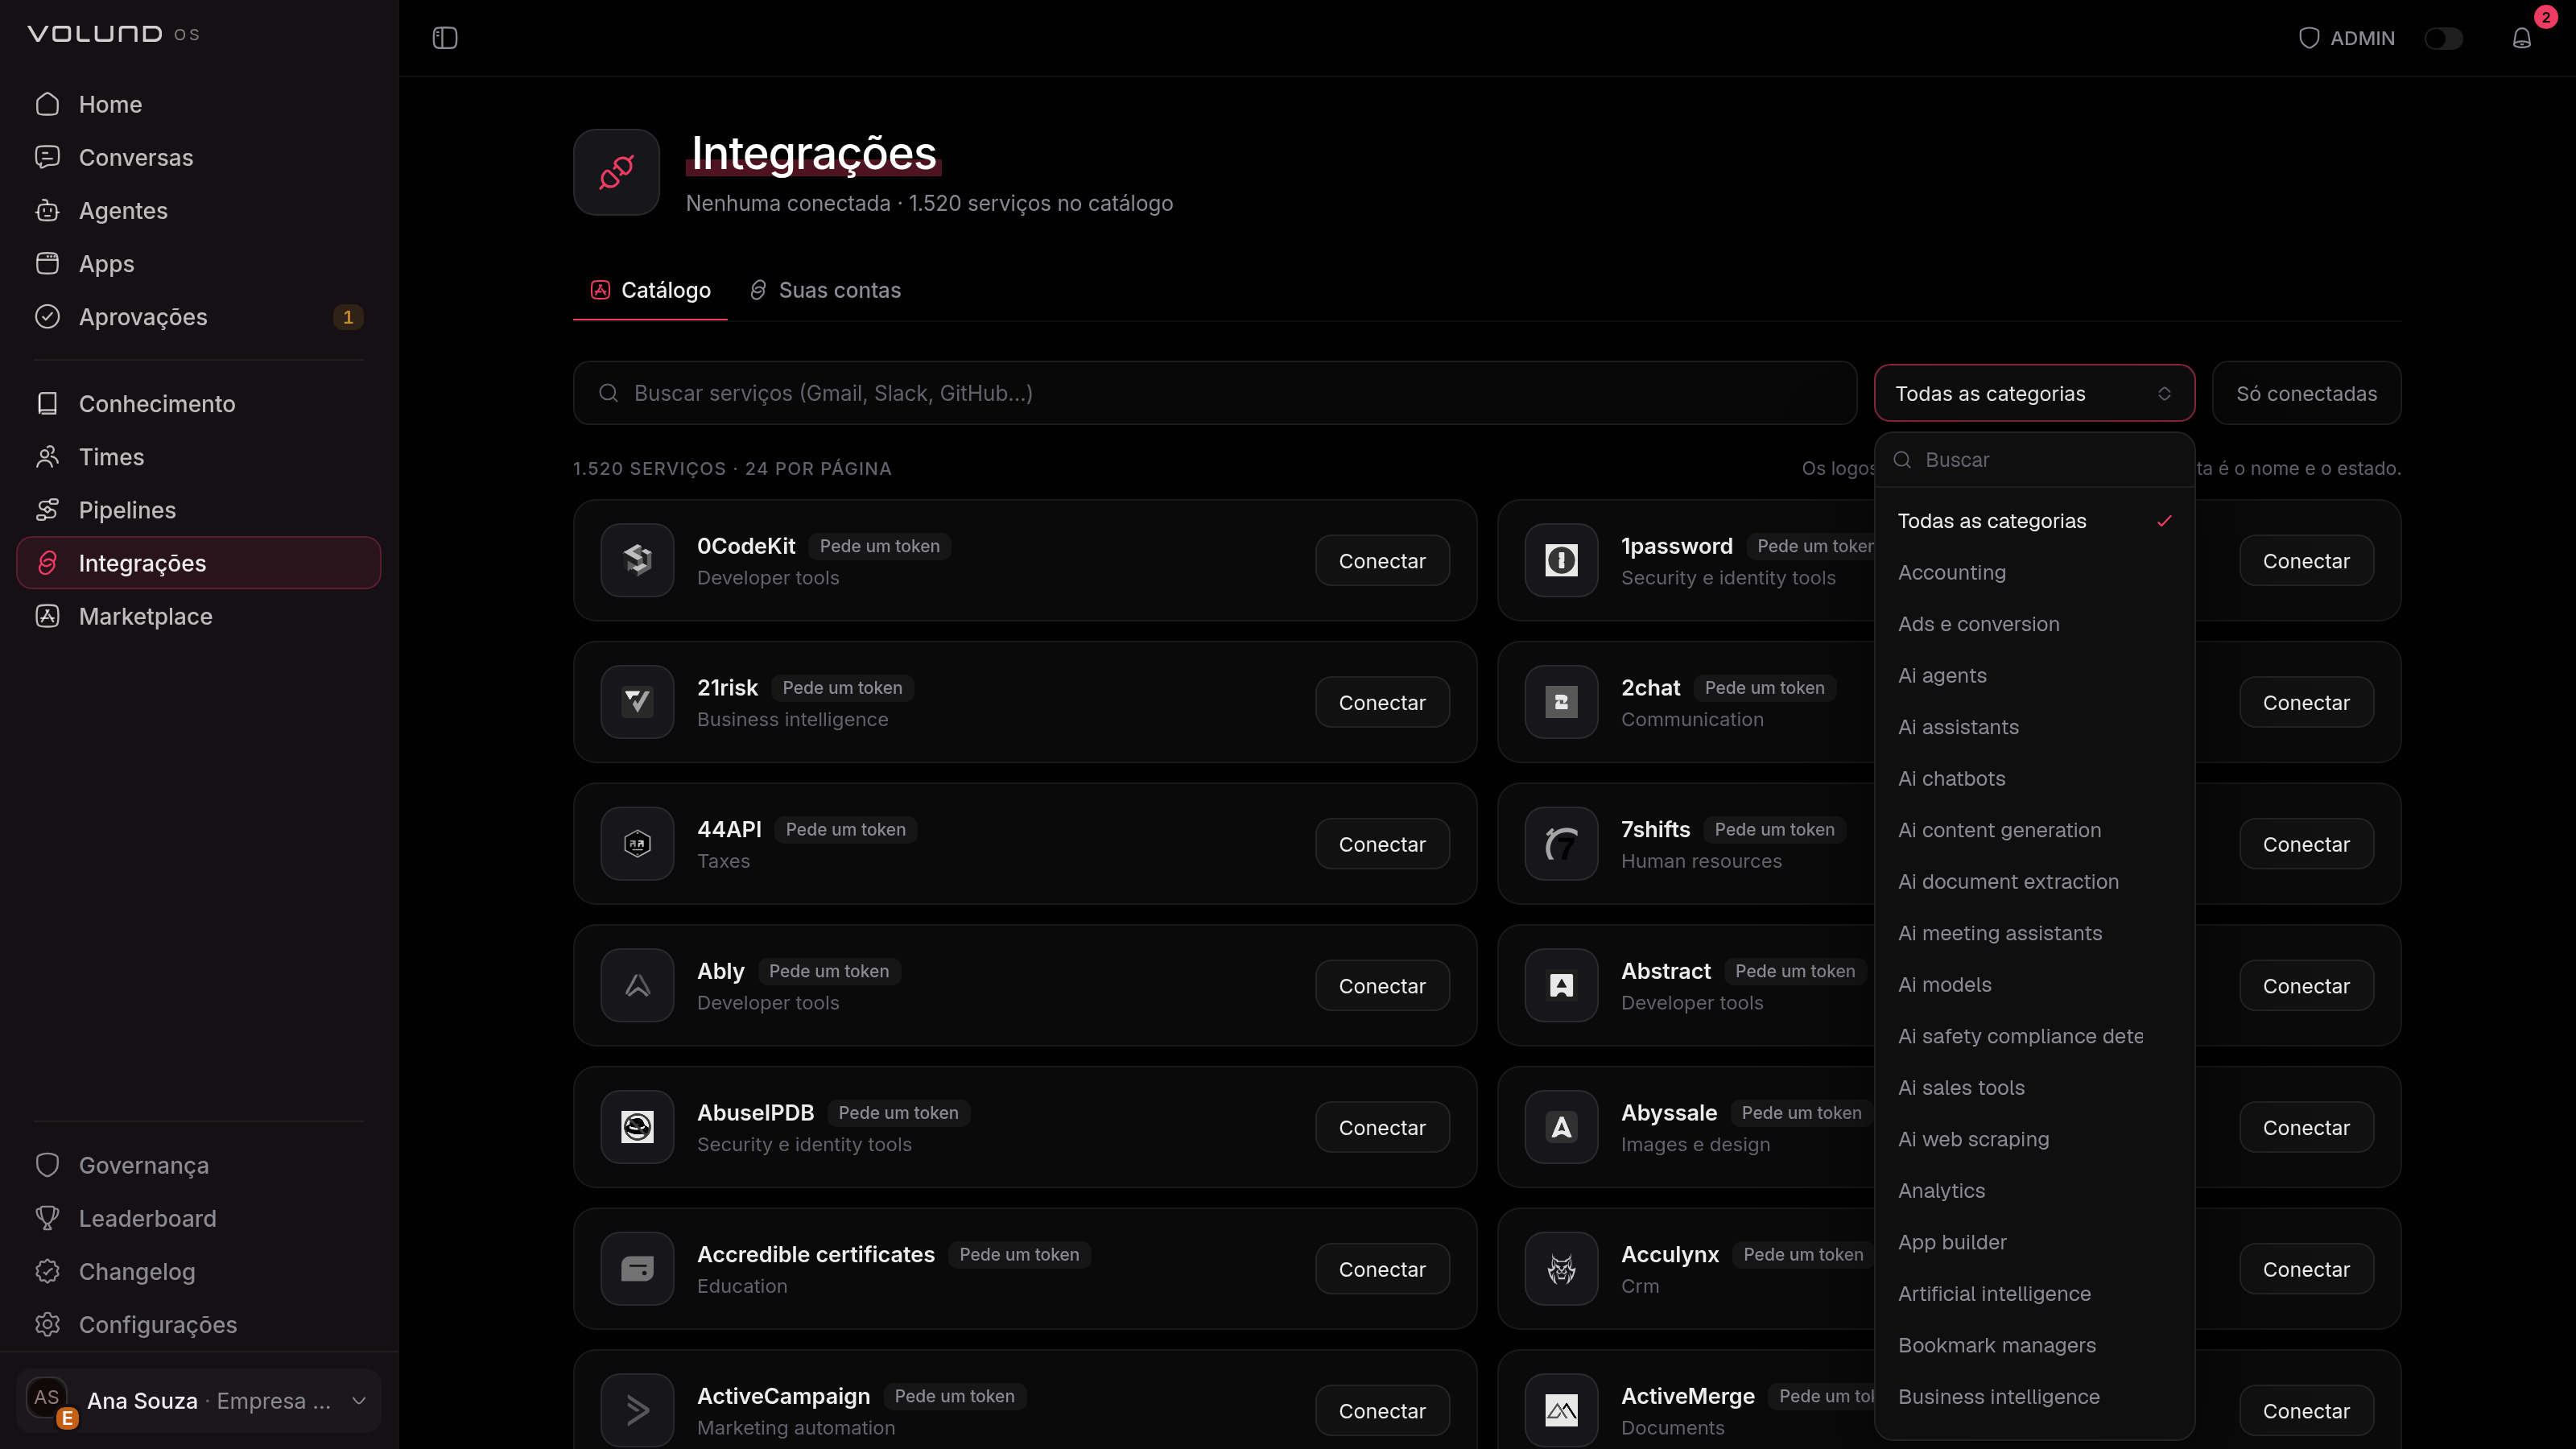Toggle the ADMIN mode switch
The height and width of the screenshot is (1449, 2576).
(2444, 38)
